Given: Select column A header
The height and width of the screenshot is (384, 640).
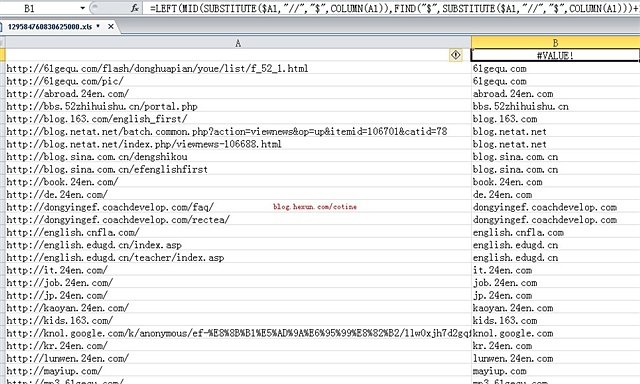Looking at the screenshot, I should click(x=238, y=43).
